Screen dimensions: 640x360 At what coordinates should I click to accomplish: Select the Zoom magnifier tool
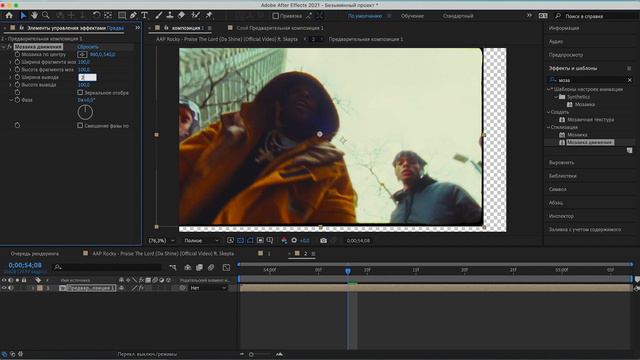[46, 16]
